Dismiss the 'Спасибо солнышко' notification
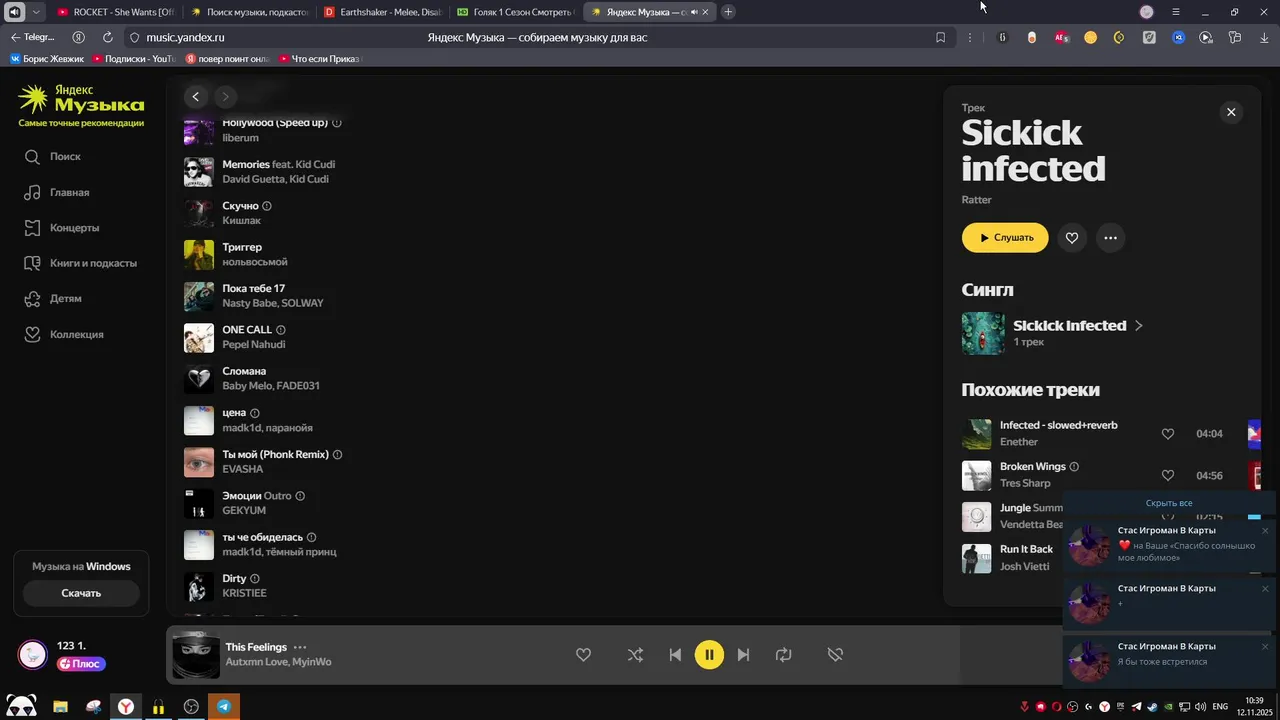 (x=1265, y=531)
